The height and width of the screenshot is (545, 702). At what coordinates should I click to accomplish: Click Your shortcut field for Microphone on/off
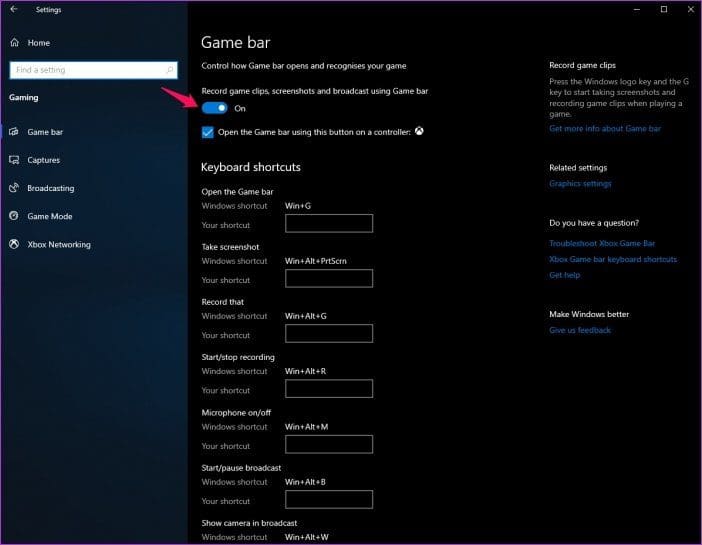click(x=329, y=444)
